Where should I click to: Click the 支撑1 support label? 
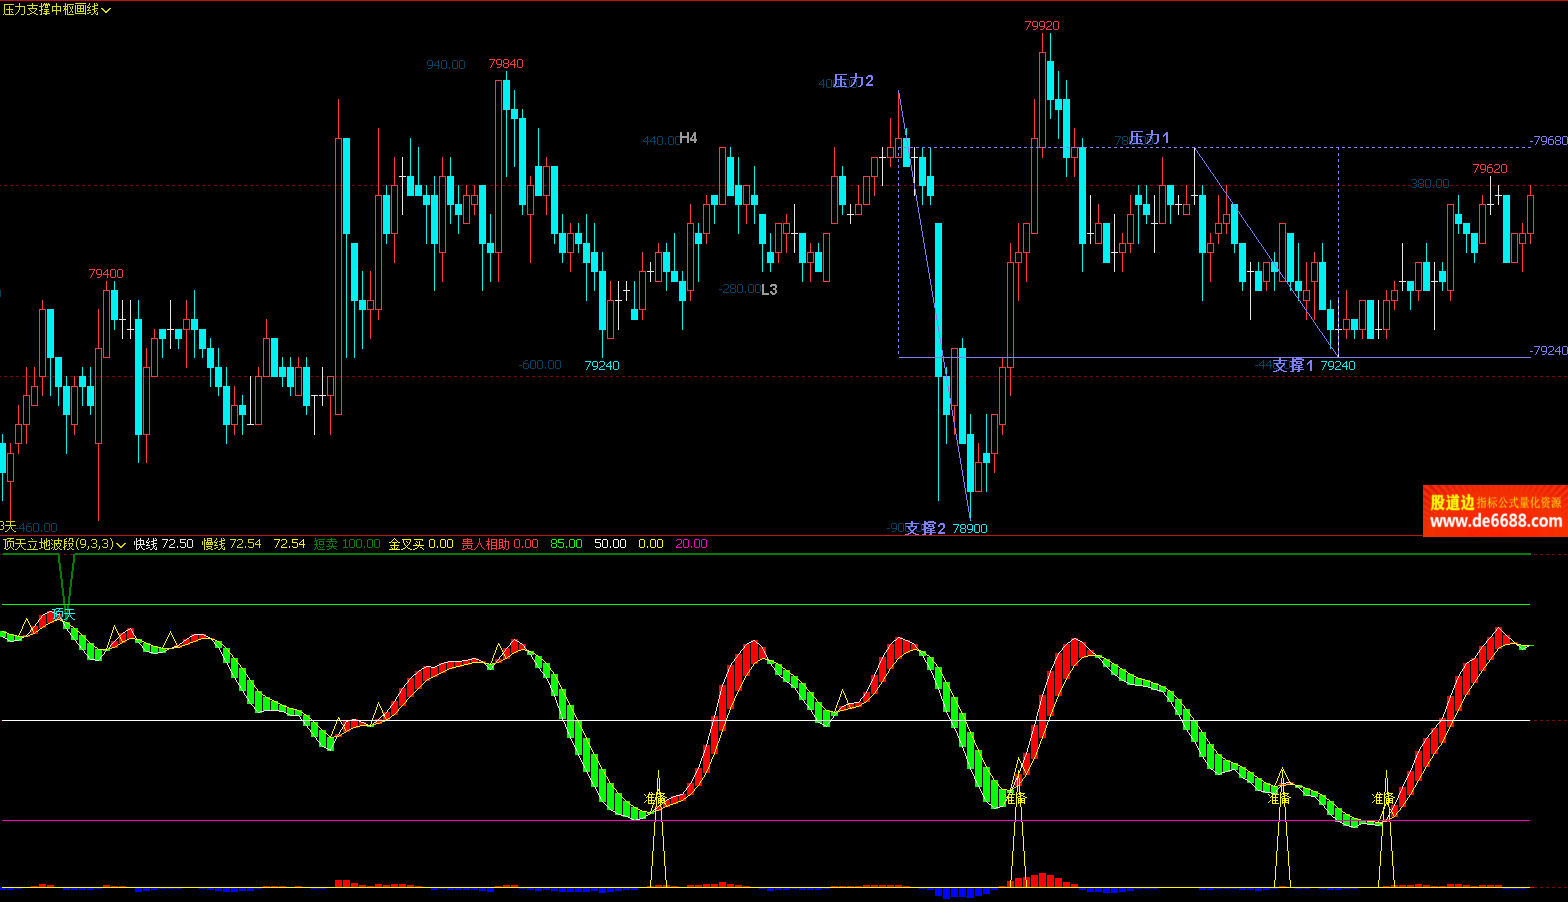coord(1292,365)
